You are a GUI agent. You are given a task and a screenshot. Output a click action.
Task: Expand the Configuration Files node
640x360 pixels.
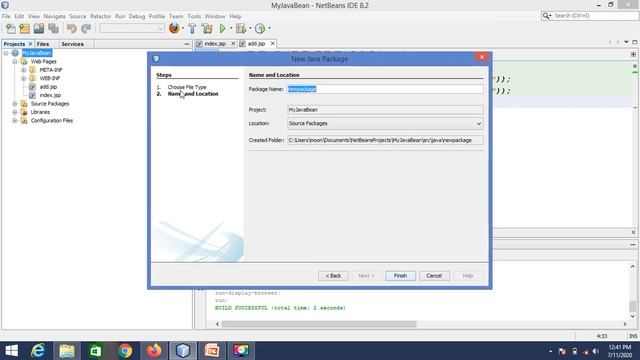tap(15, 120)
